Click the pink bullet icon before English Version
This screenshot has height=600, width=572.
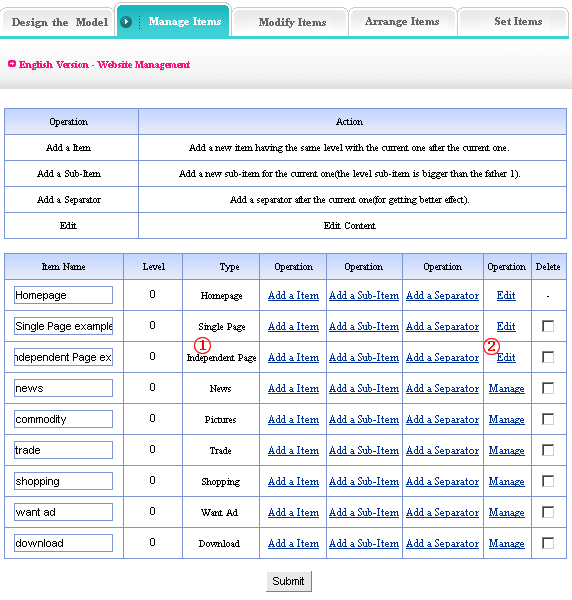pos(12,64)
